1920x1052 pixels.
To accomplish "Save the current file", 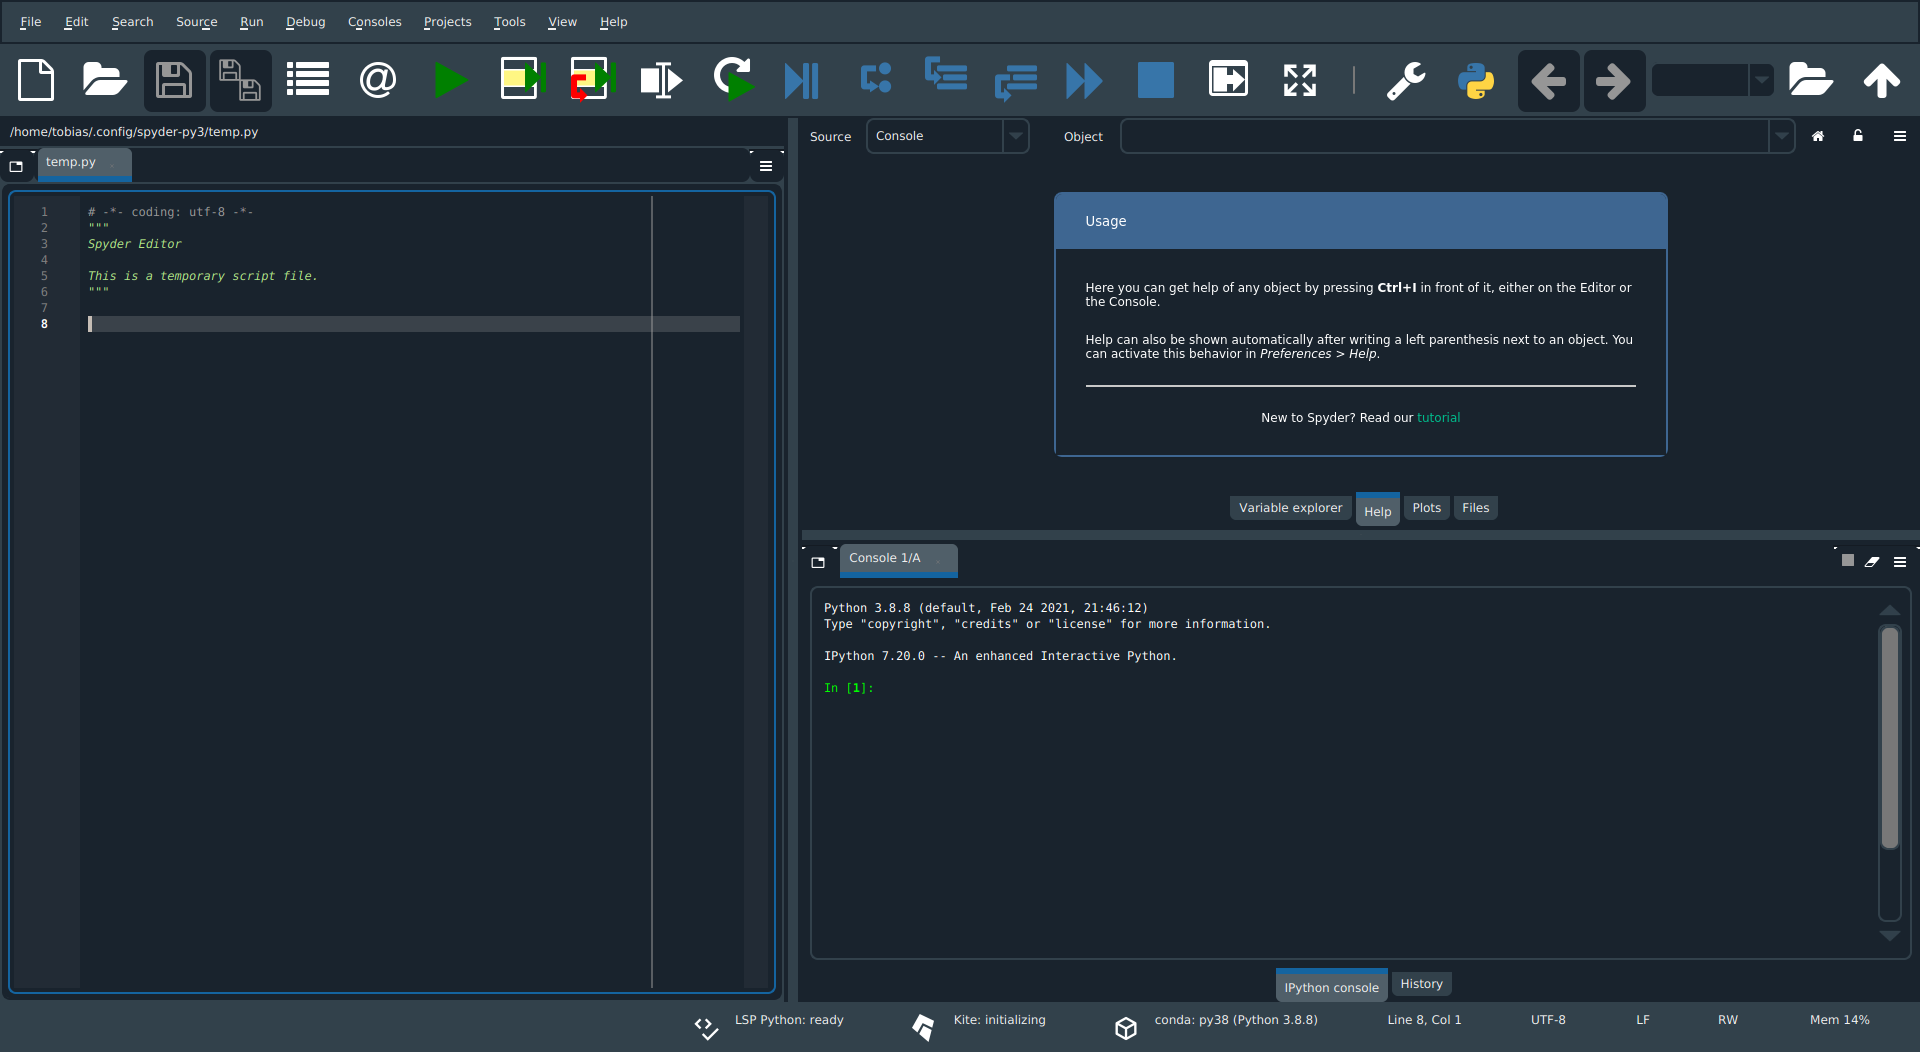I will (x=174, y=80).
